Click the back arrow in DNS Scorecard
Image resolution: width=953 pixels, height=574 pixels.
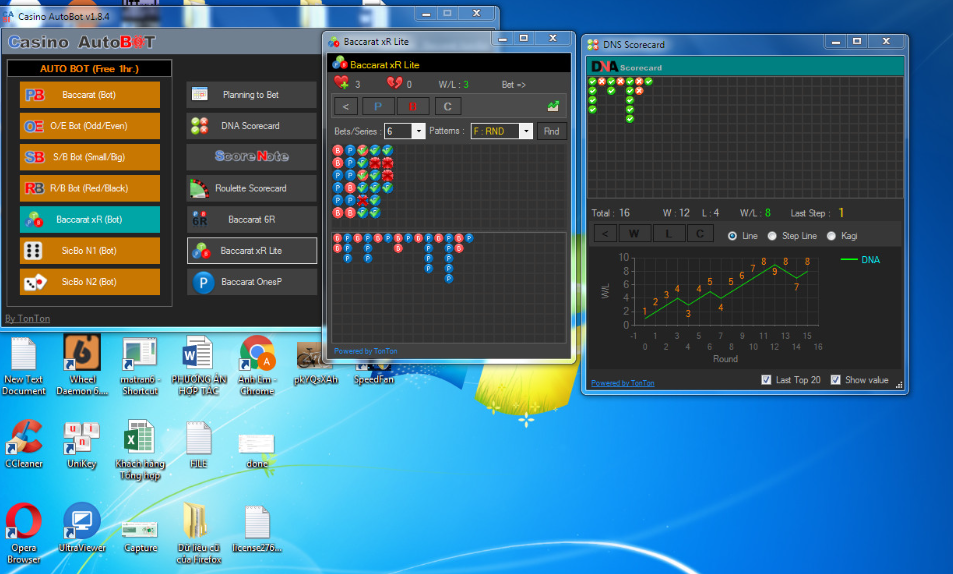[605, 233]
